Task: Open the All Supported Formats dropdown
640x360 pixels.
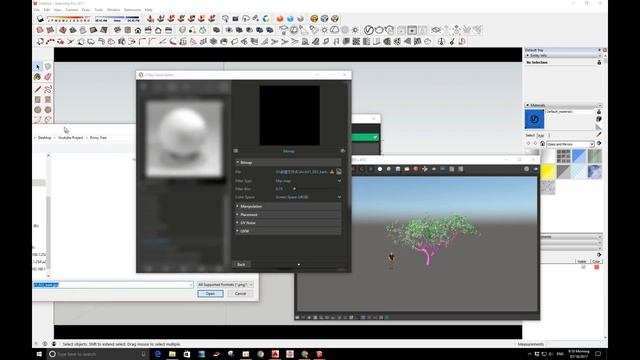Action: point(225,284)
